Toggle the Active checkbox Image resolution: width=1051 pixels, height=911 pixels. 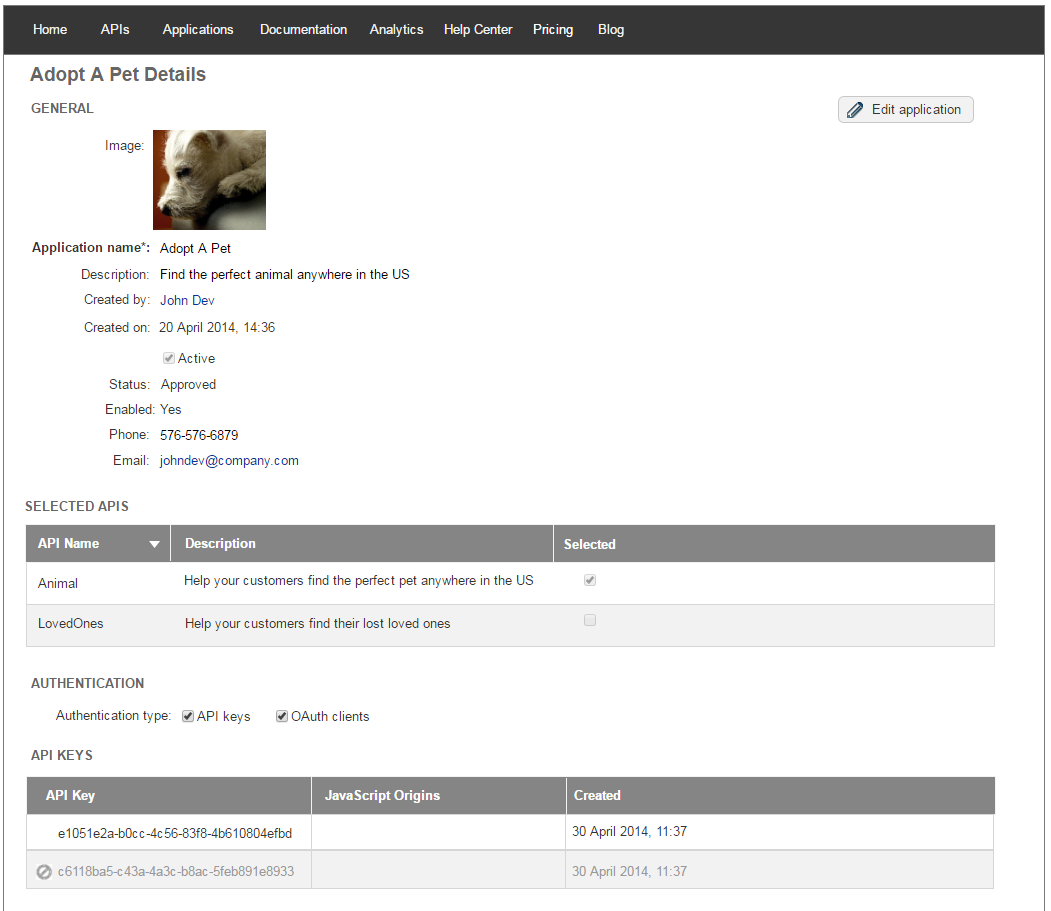tap(169, 358)
